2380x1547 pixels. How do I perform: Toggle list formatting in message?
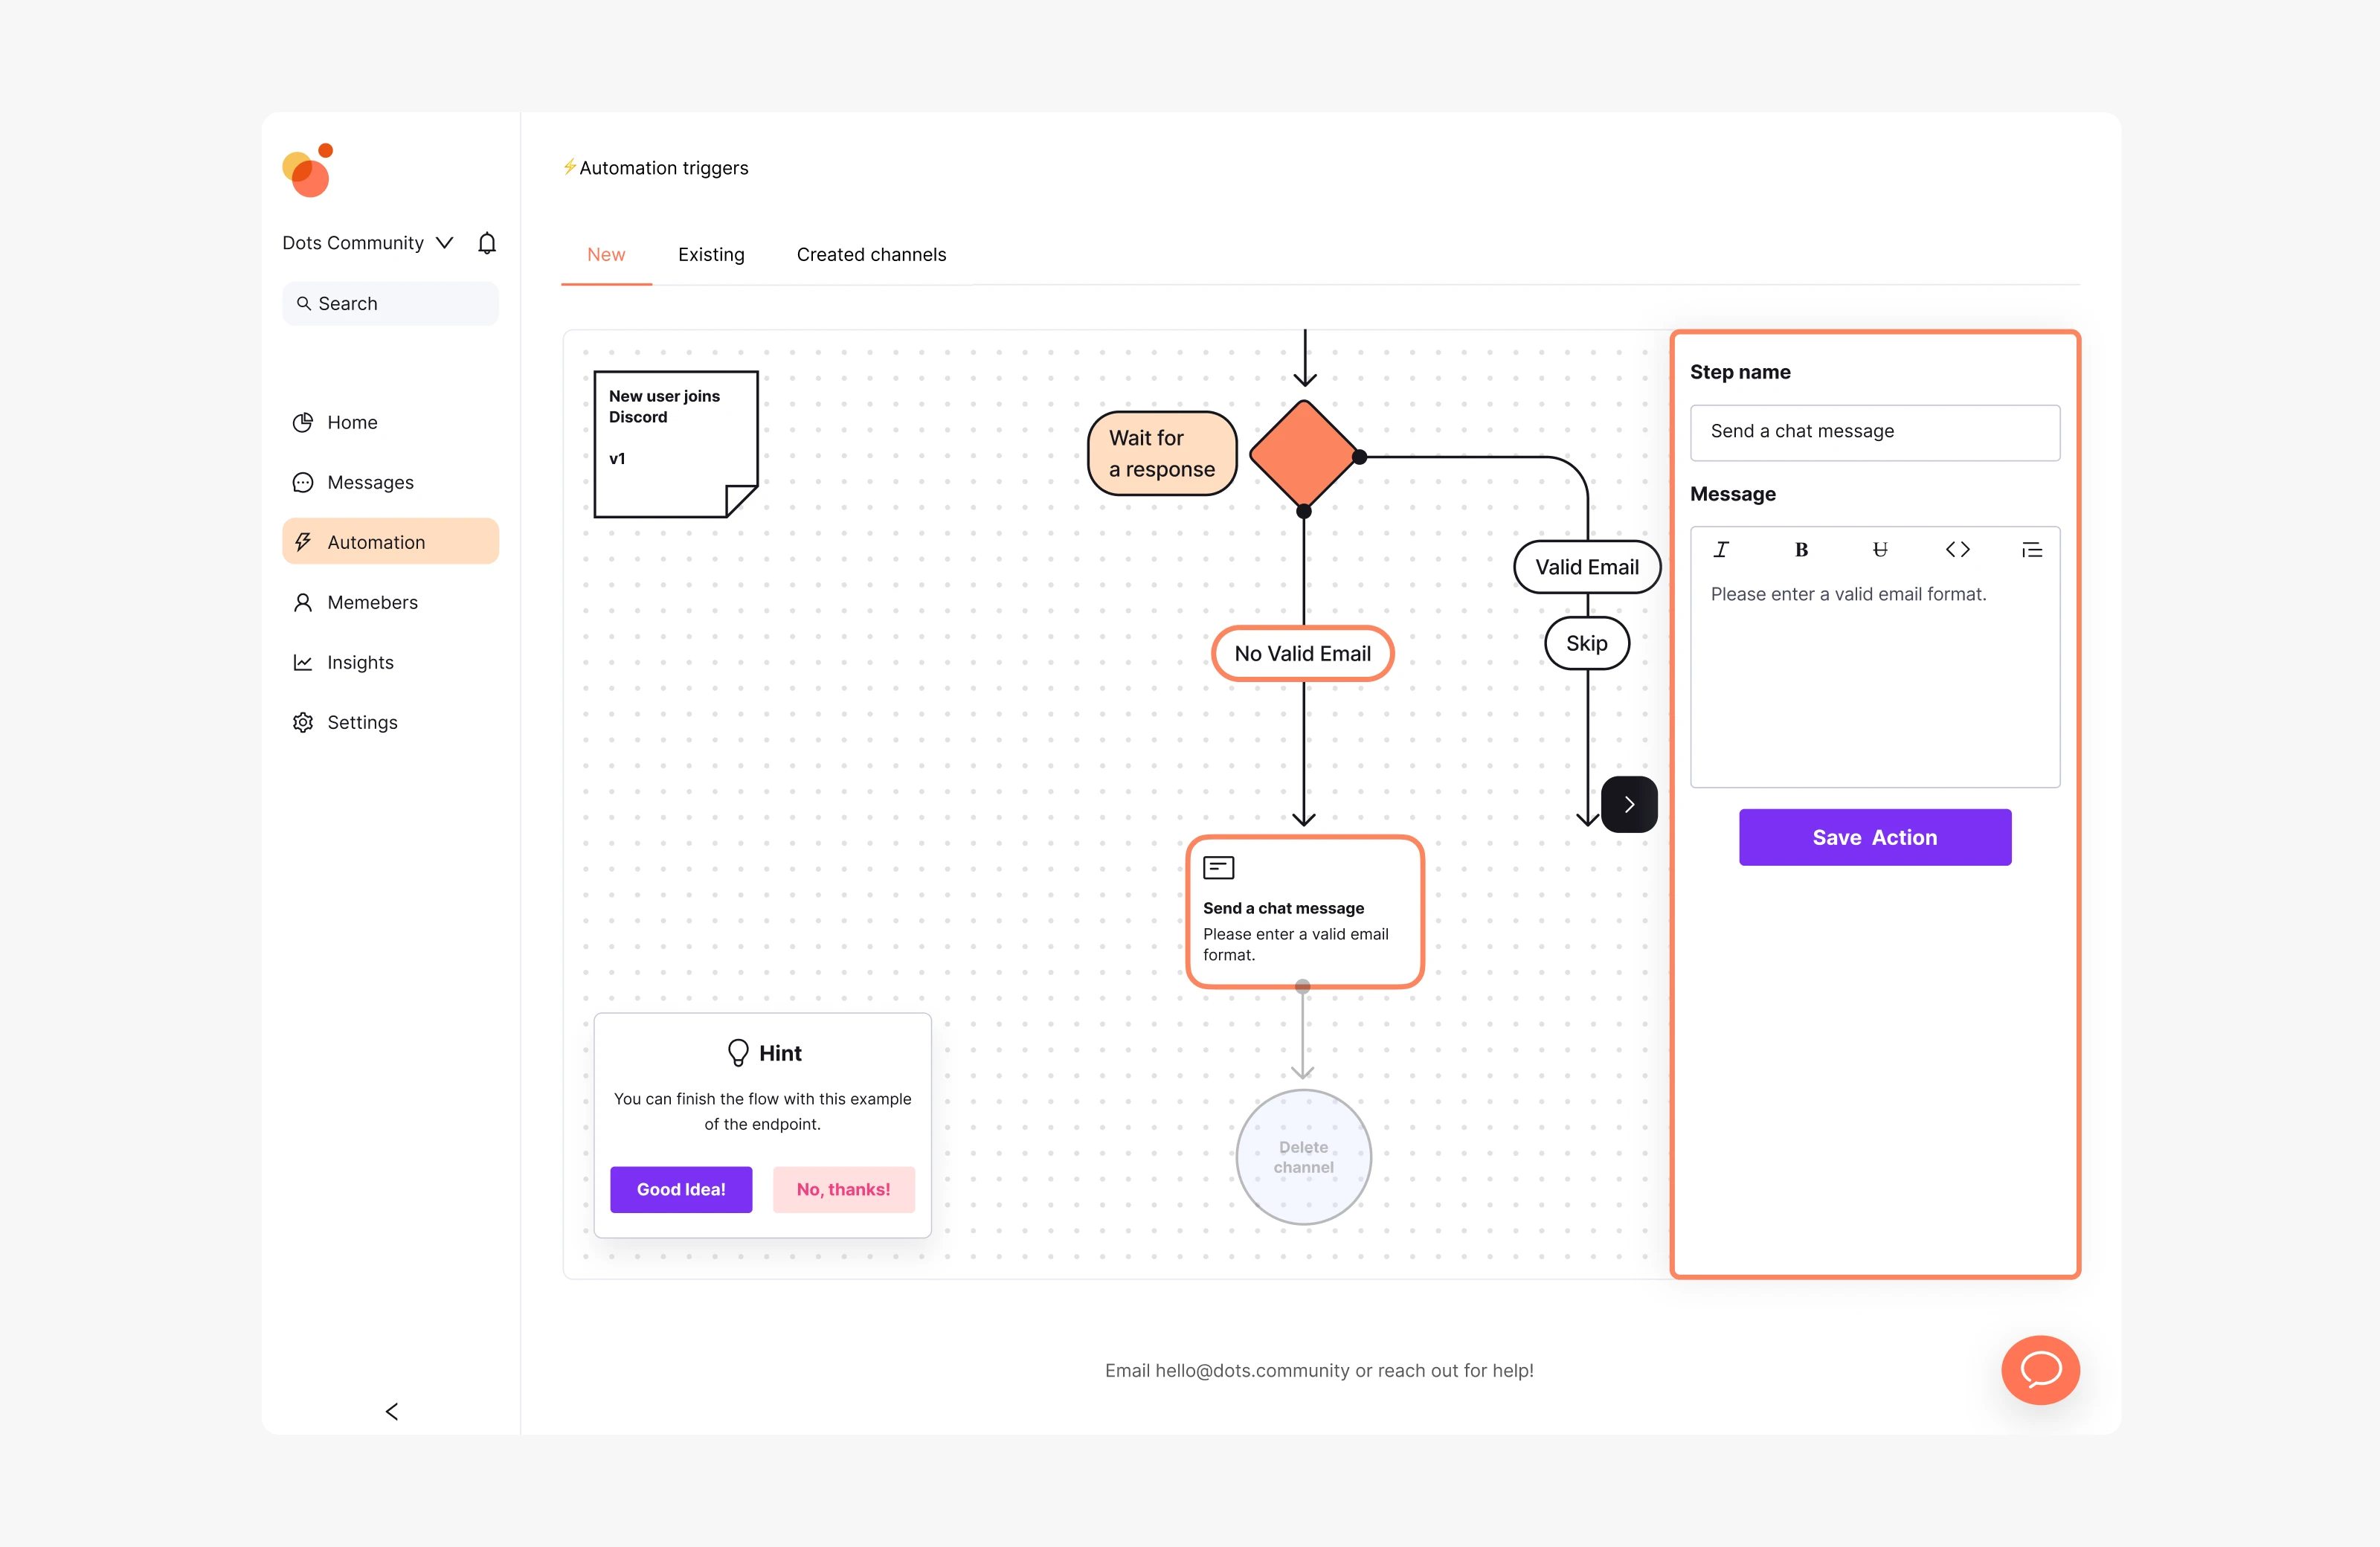2031,550
